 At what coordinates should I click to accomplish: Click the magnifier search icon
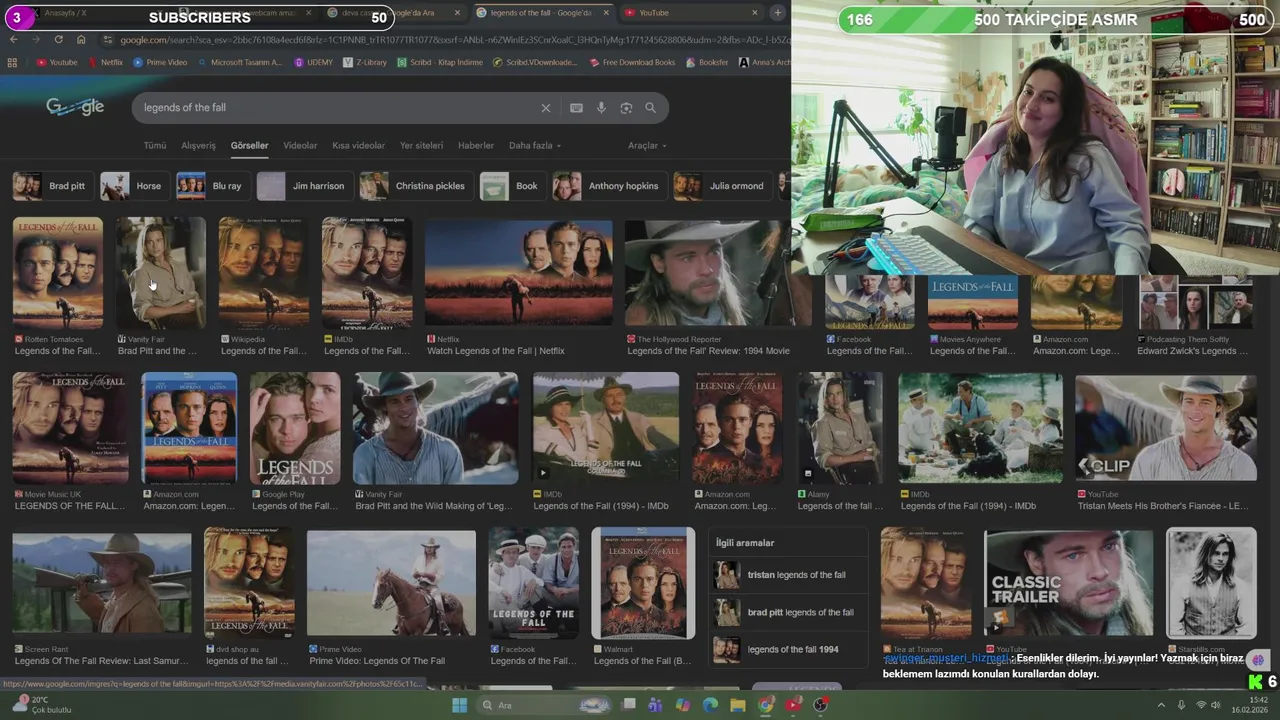651,108
